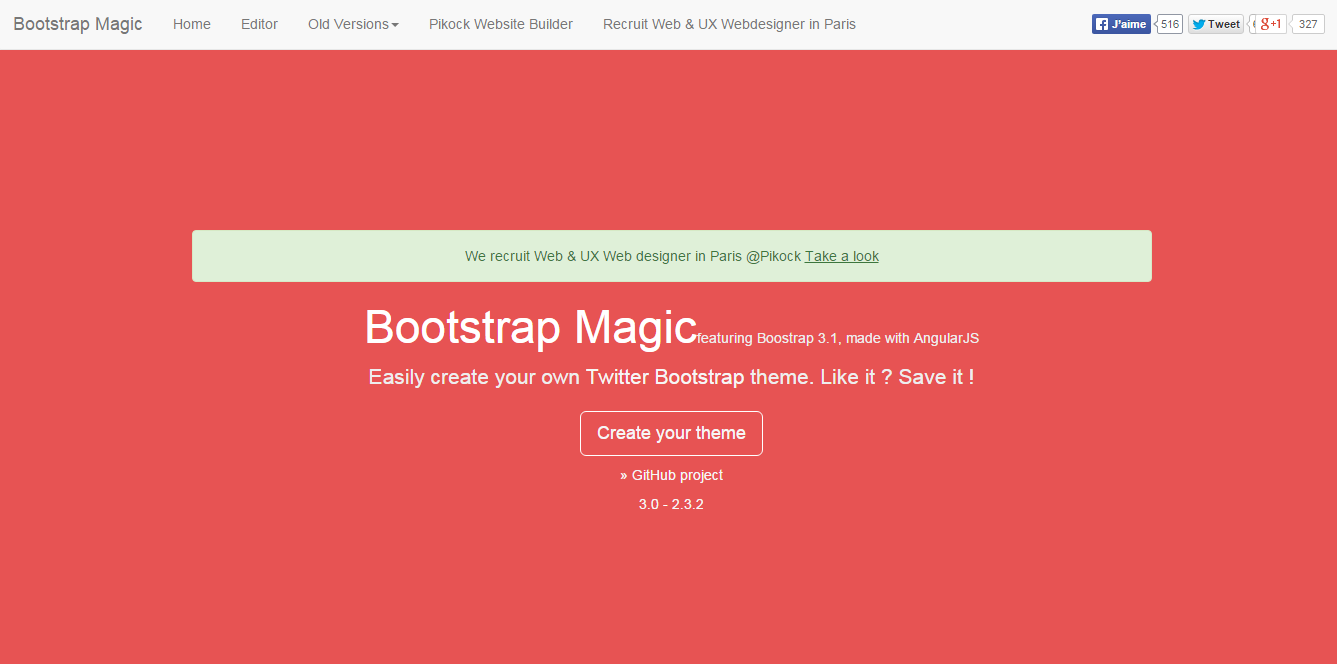Select Recruit Web & UX Webdesigner in Paris
The image size is (1337, 664).
[x=729, y=24]
